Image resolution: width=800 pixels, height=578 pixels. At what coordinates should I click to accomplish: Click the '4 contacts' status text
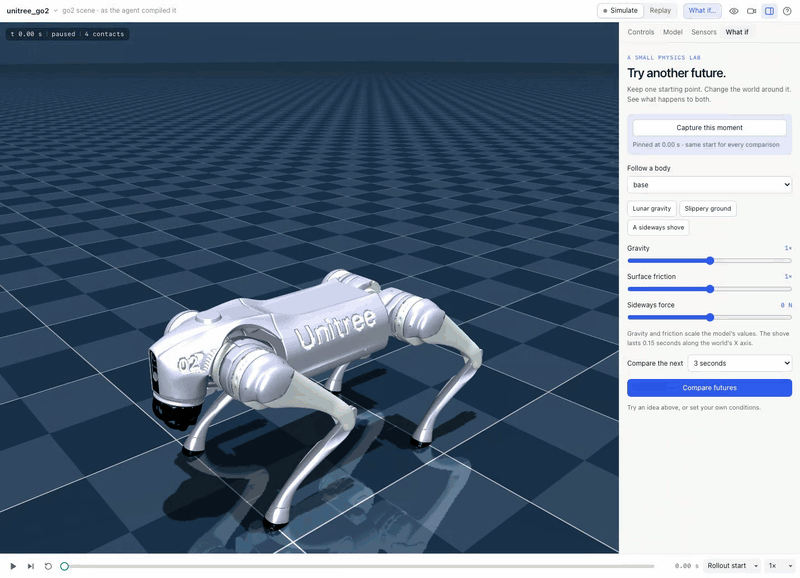tap(104, 34)
